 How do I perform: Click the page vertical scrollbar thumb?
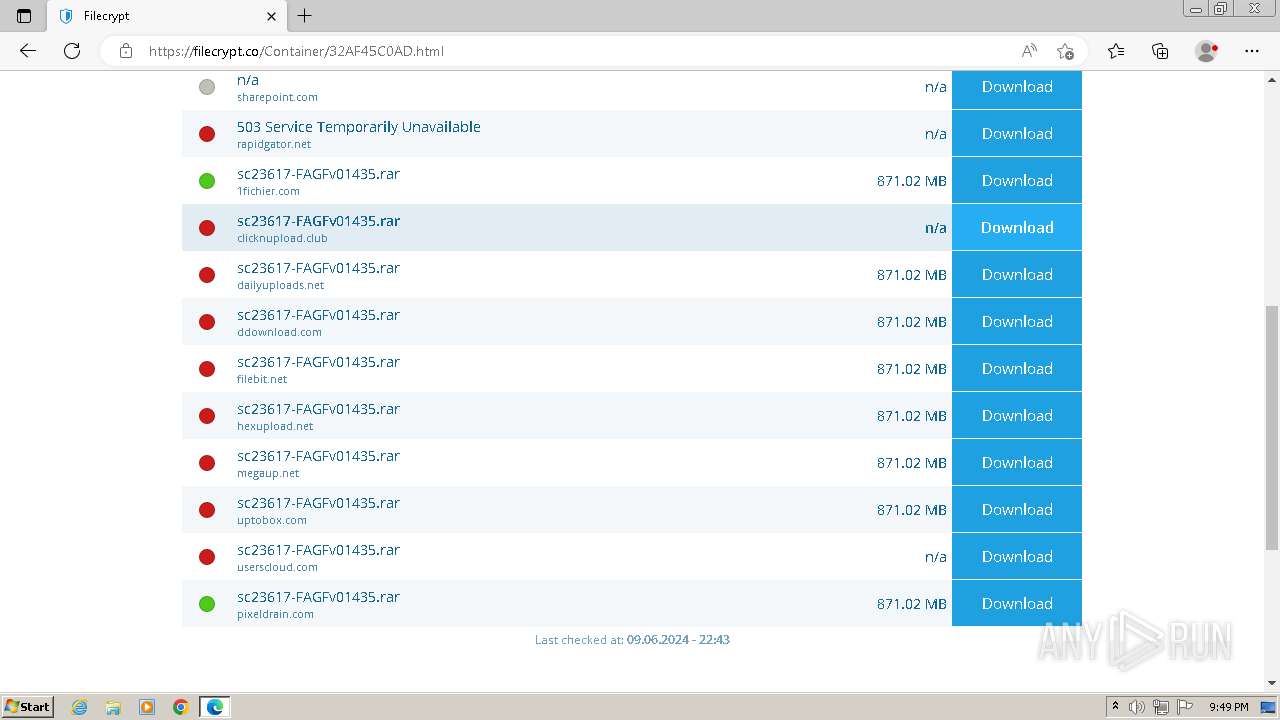point(1272,428)
